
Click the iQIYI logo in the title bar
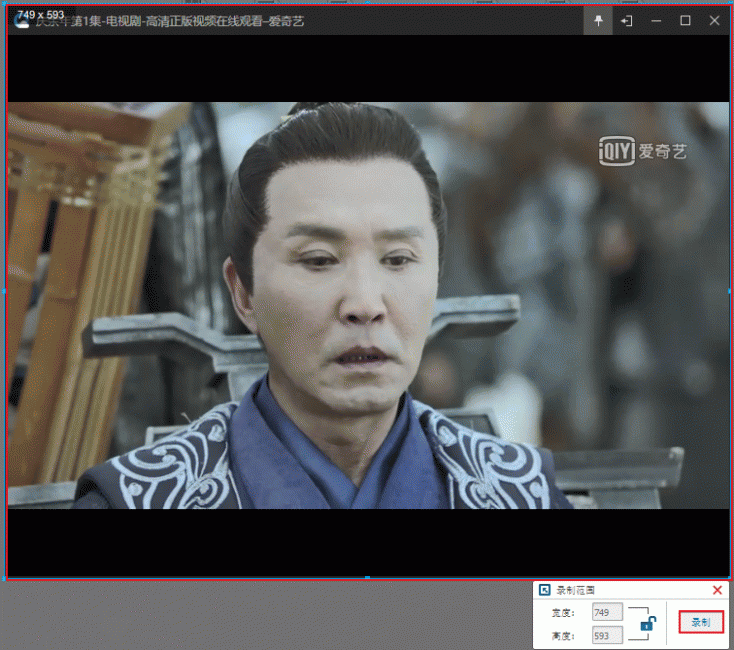coord(21,21)
